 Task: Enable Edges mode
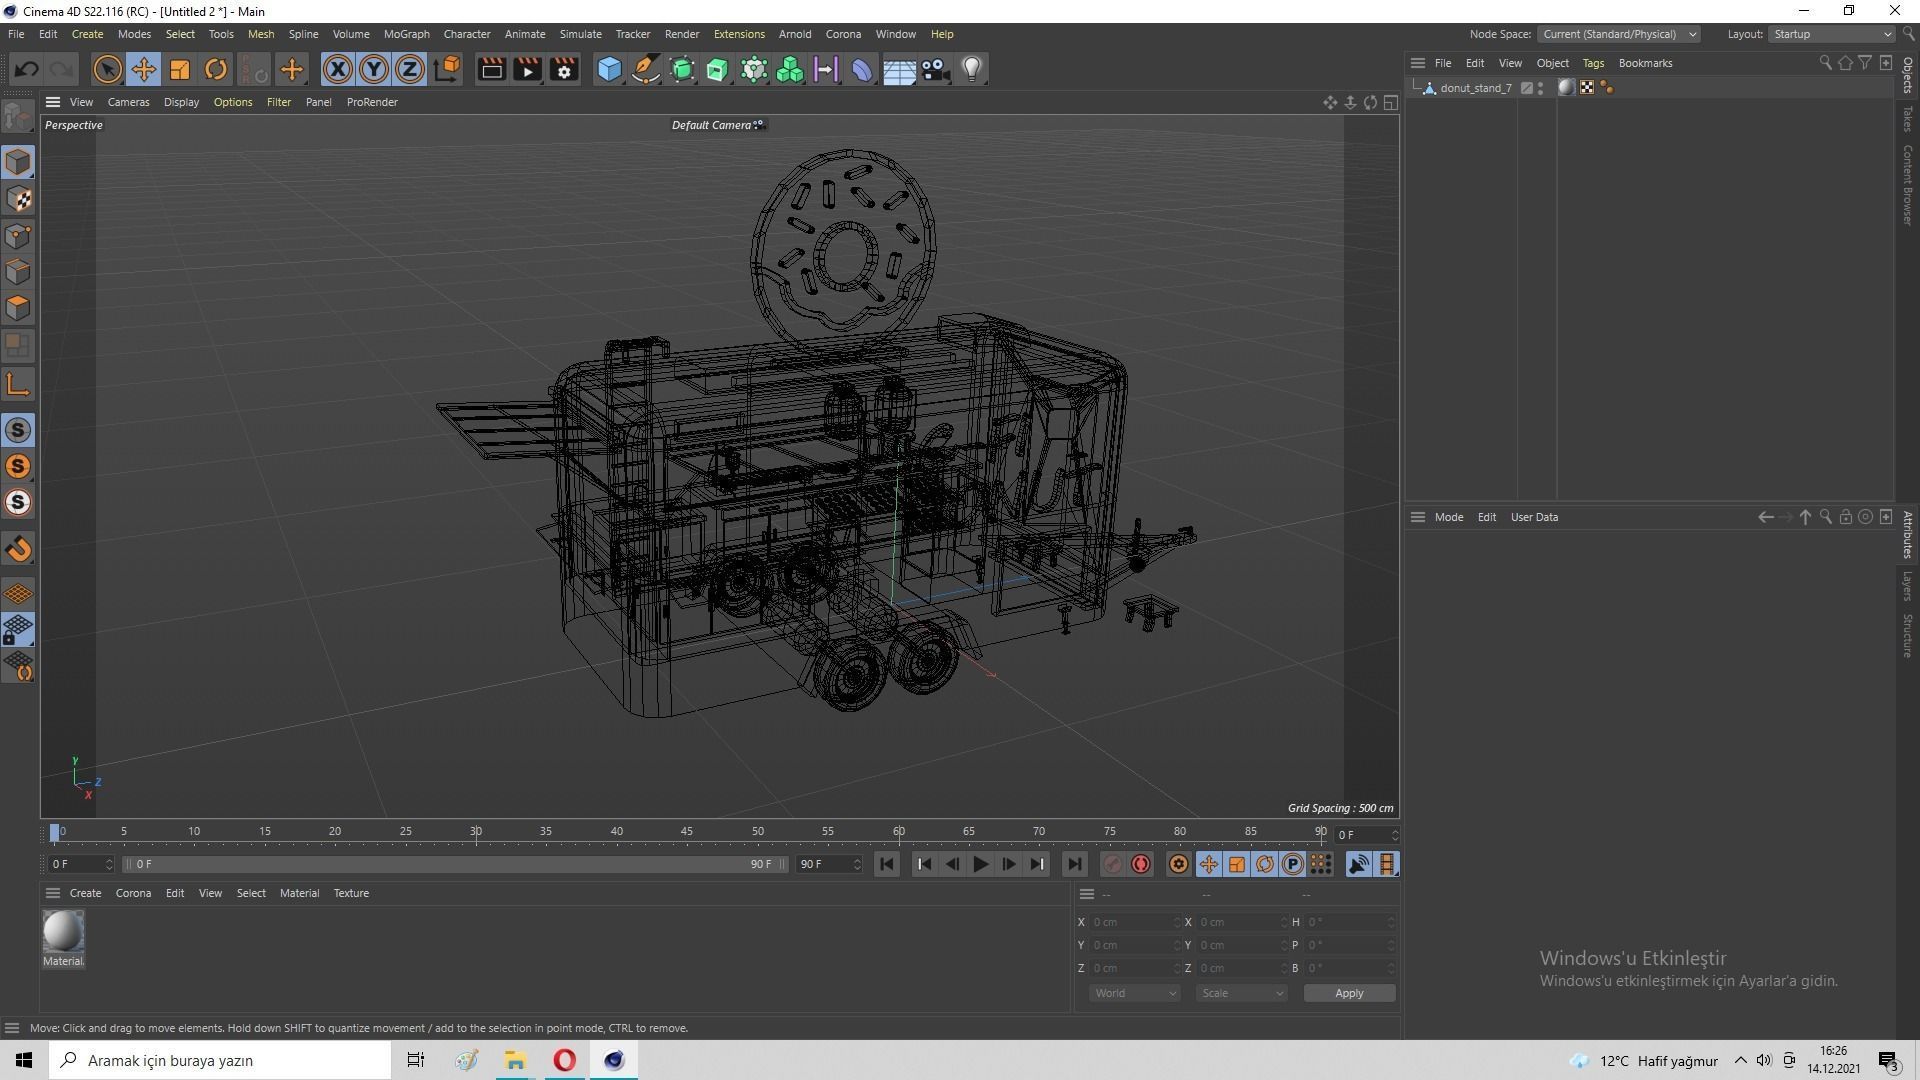click(18, 272)
